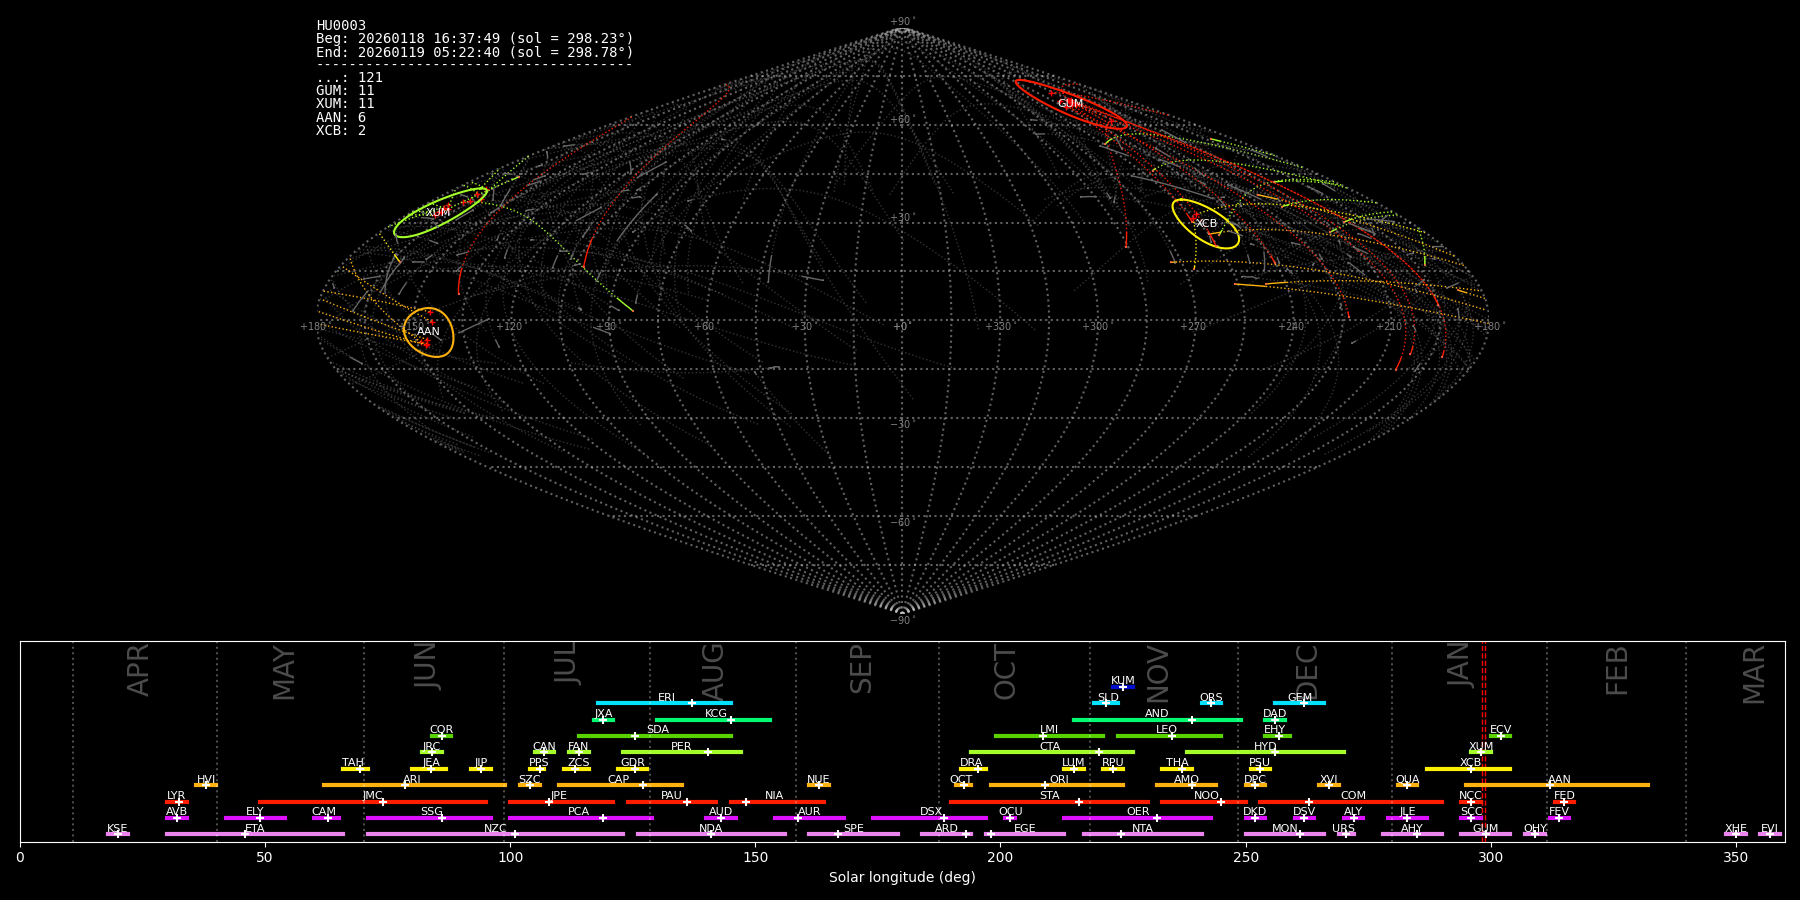Click the red dashed current-date line in timeline

[1484, 741]
